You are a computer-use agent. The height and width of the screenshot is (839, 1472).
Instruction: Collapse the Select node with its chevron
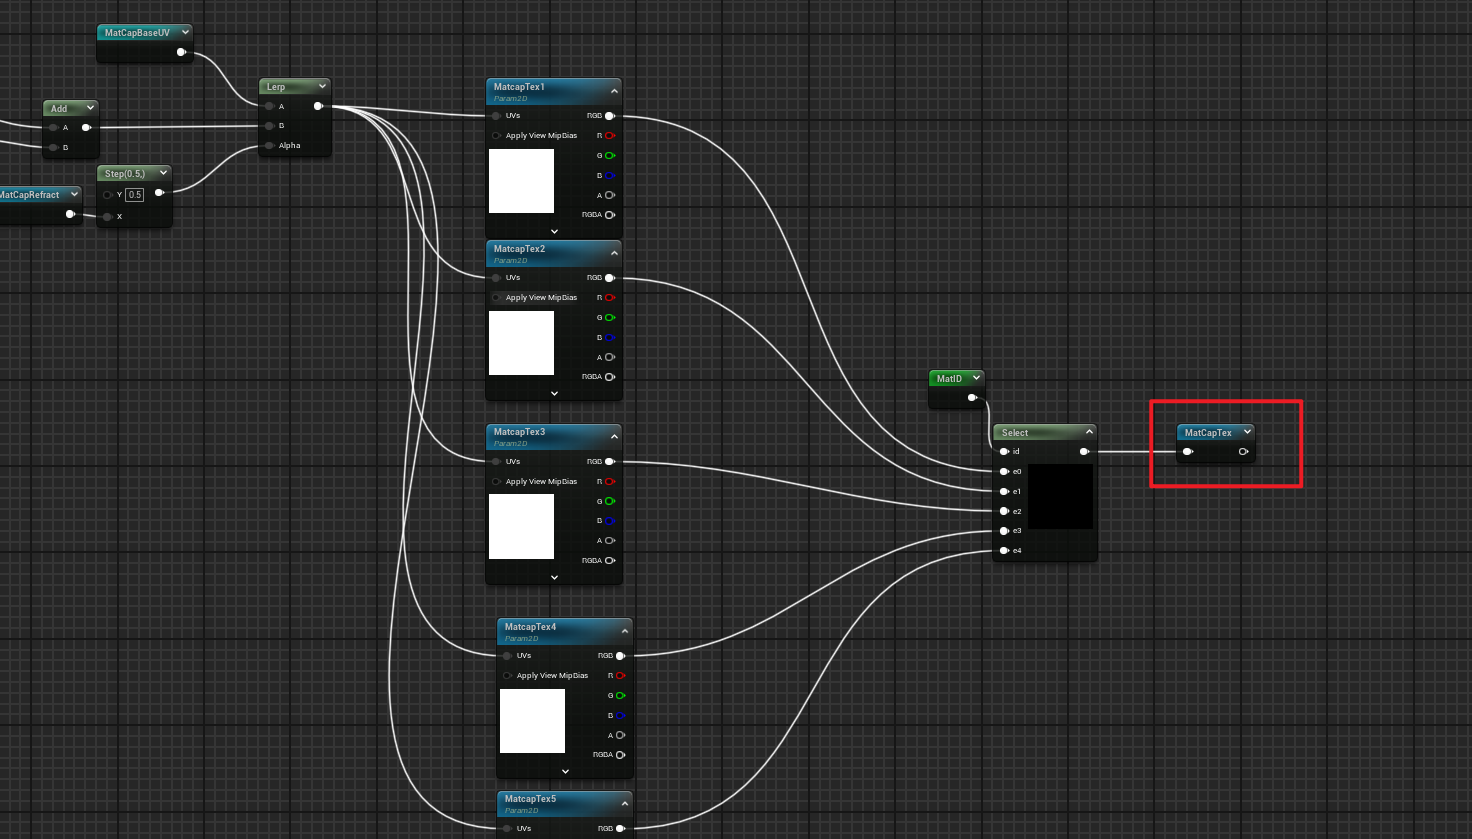[1089, 432]
